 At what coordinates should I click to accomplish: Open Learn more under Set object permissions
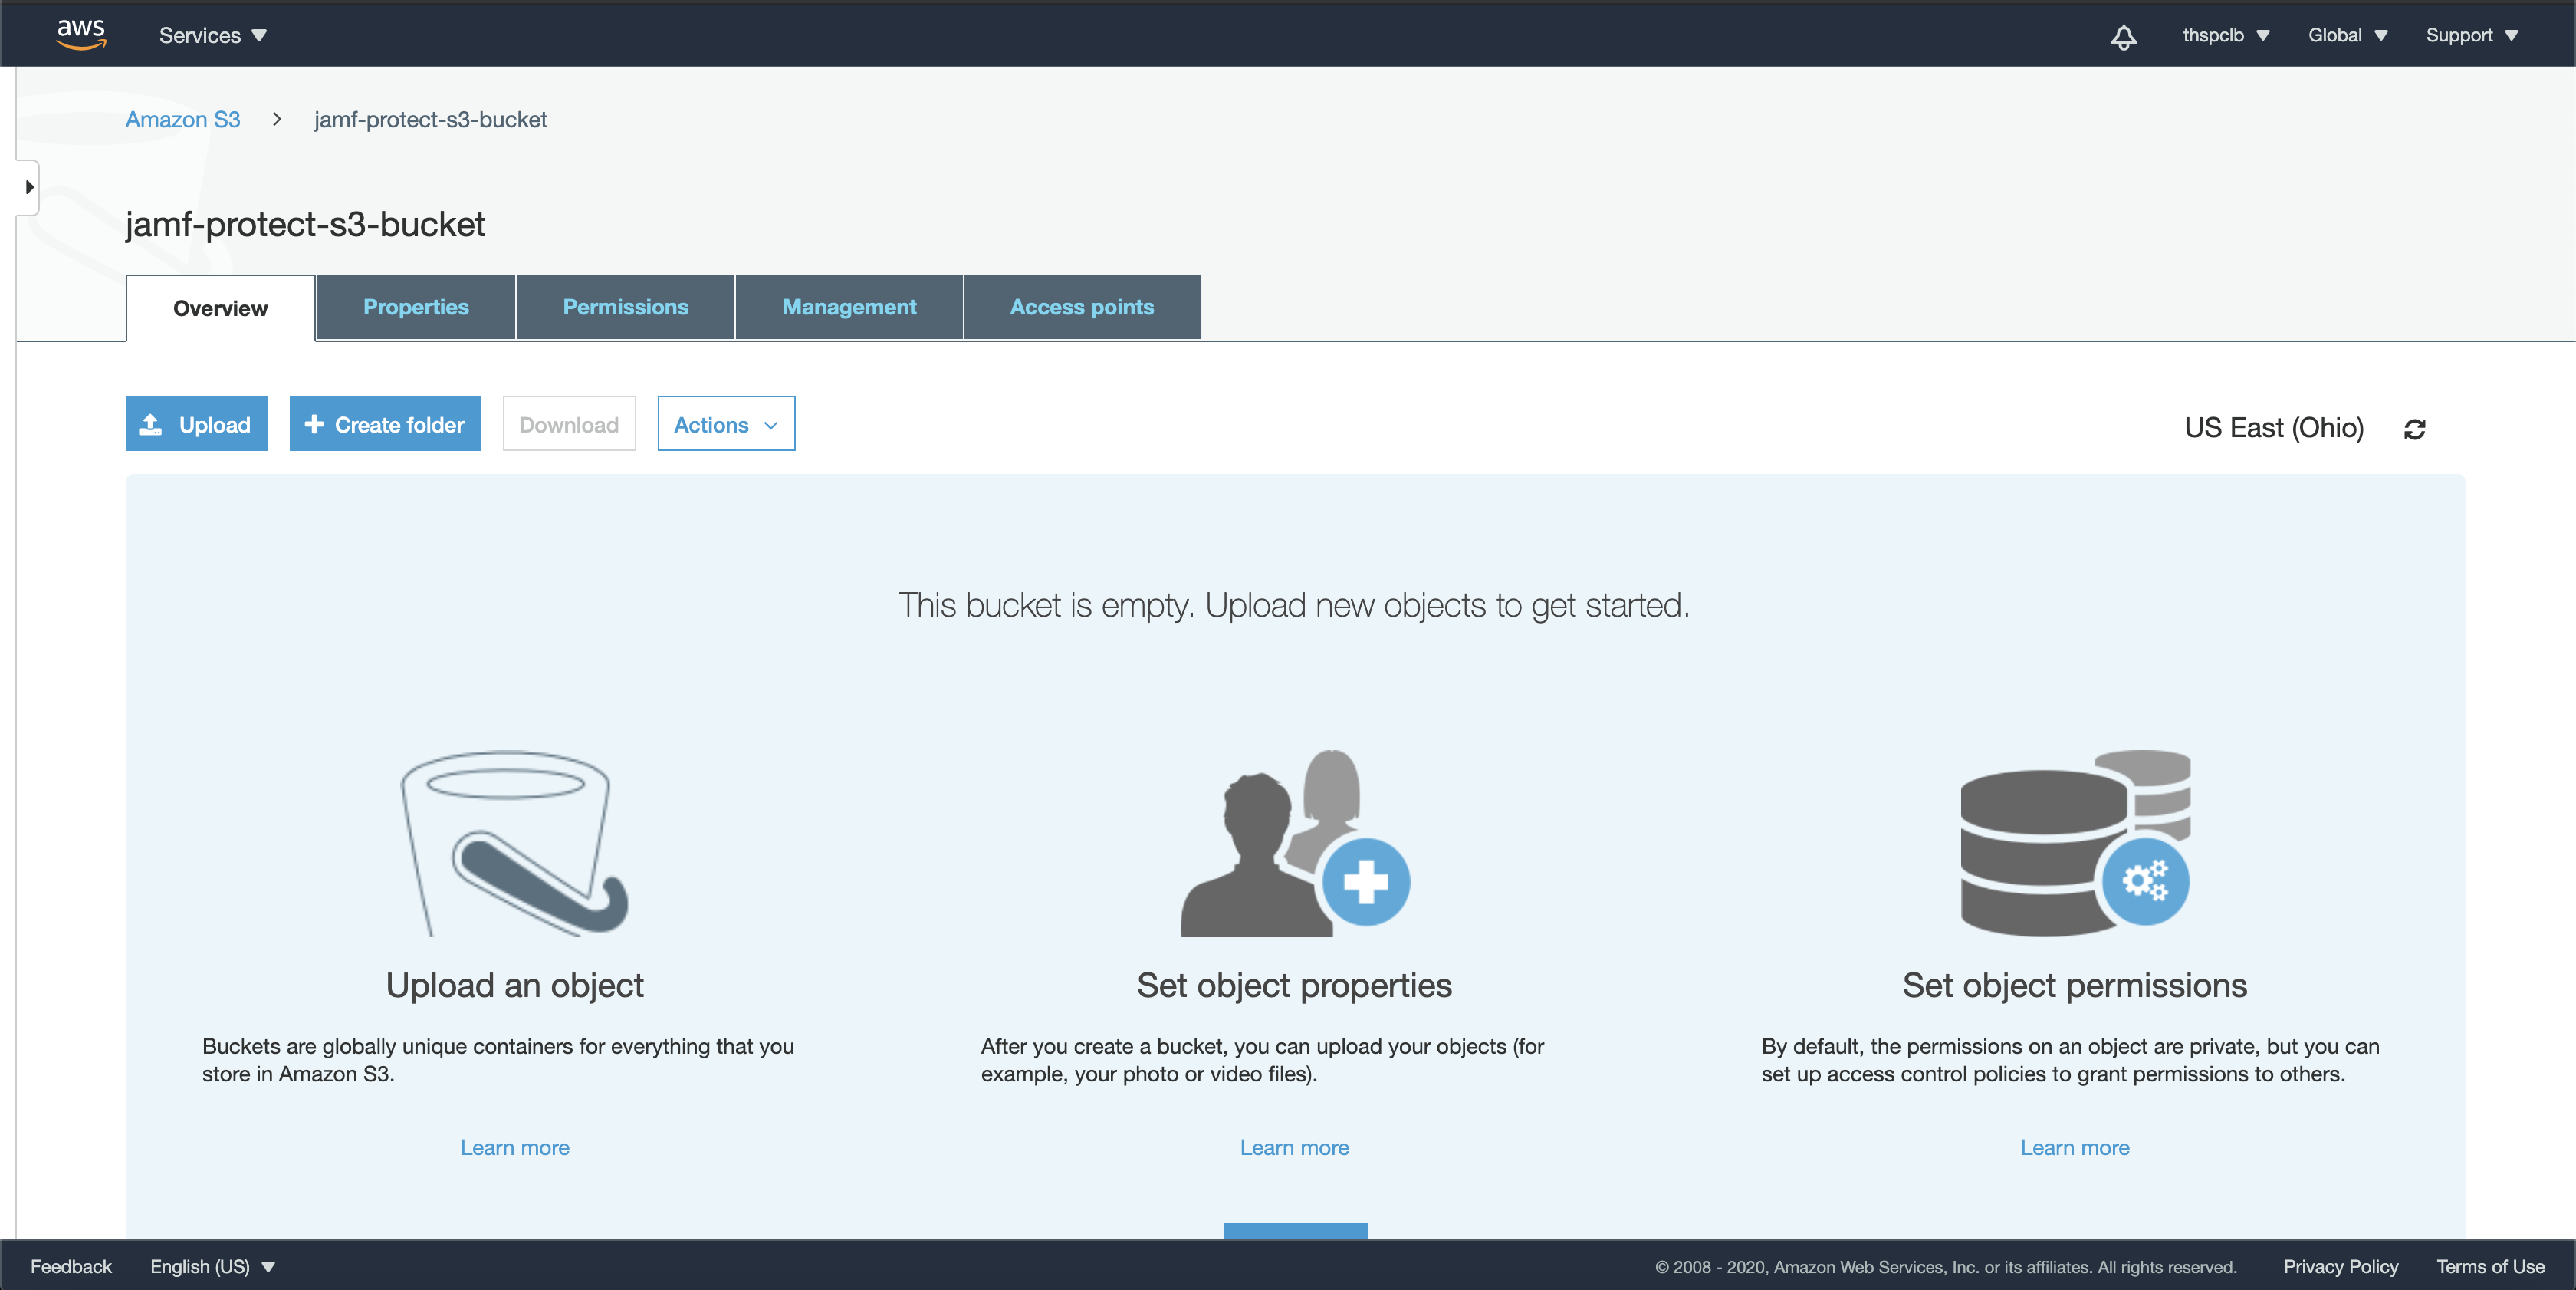2075,1148
